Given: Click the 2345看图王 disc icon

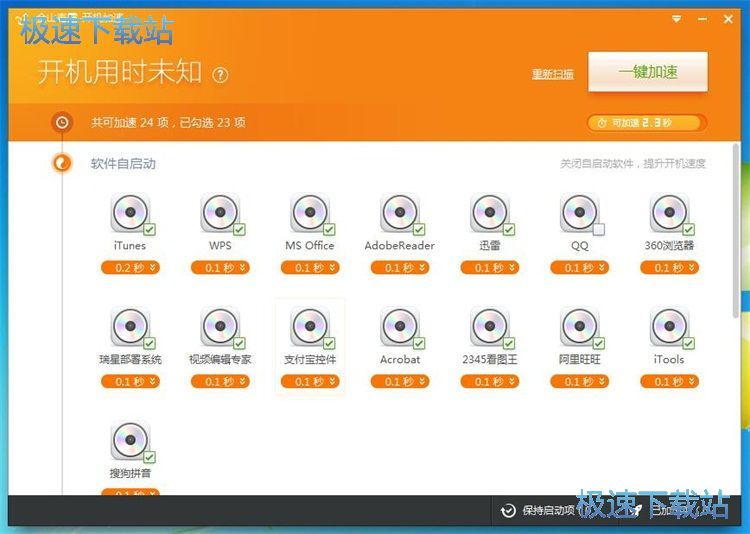Looking at the screenshot, I should (x=489, y=326).
